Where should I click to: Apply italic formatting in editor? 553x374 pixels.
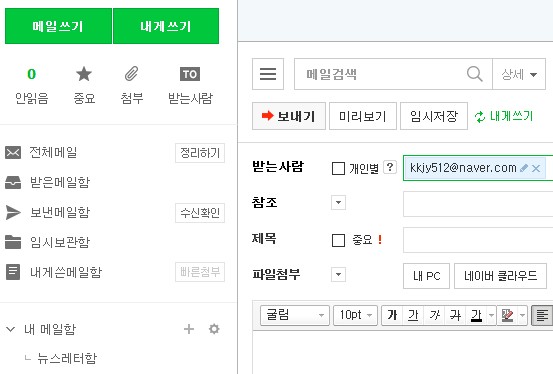point(434,315)
